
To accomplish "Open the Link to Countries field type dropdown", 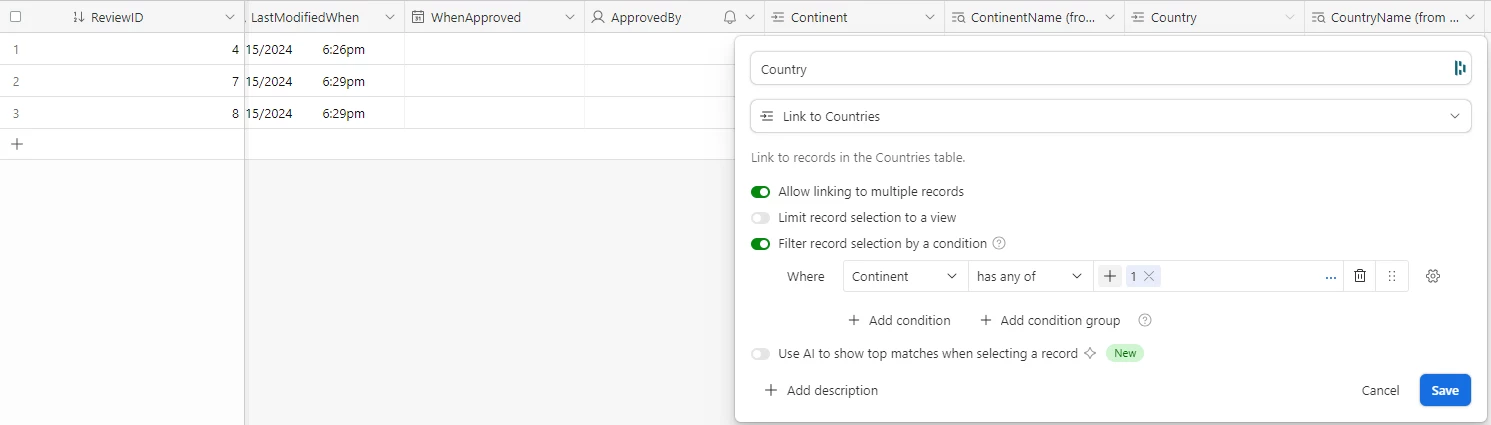I will tap(1110, 116).
